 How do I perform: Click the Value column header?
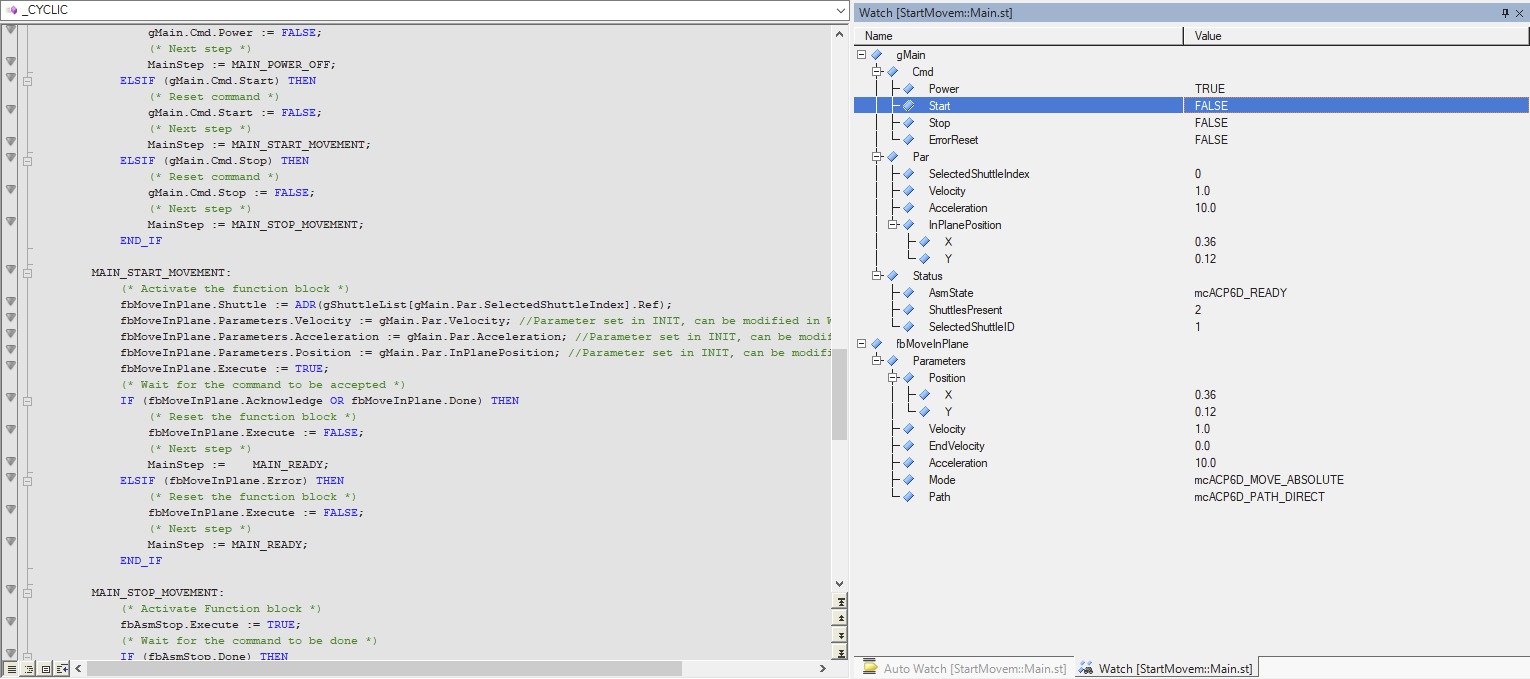click(1356, 36)
